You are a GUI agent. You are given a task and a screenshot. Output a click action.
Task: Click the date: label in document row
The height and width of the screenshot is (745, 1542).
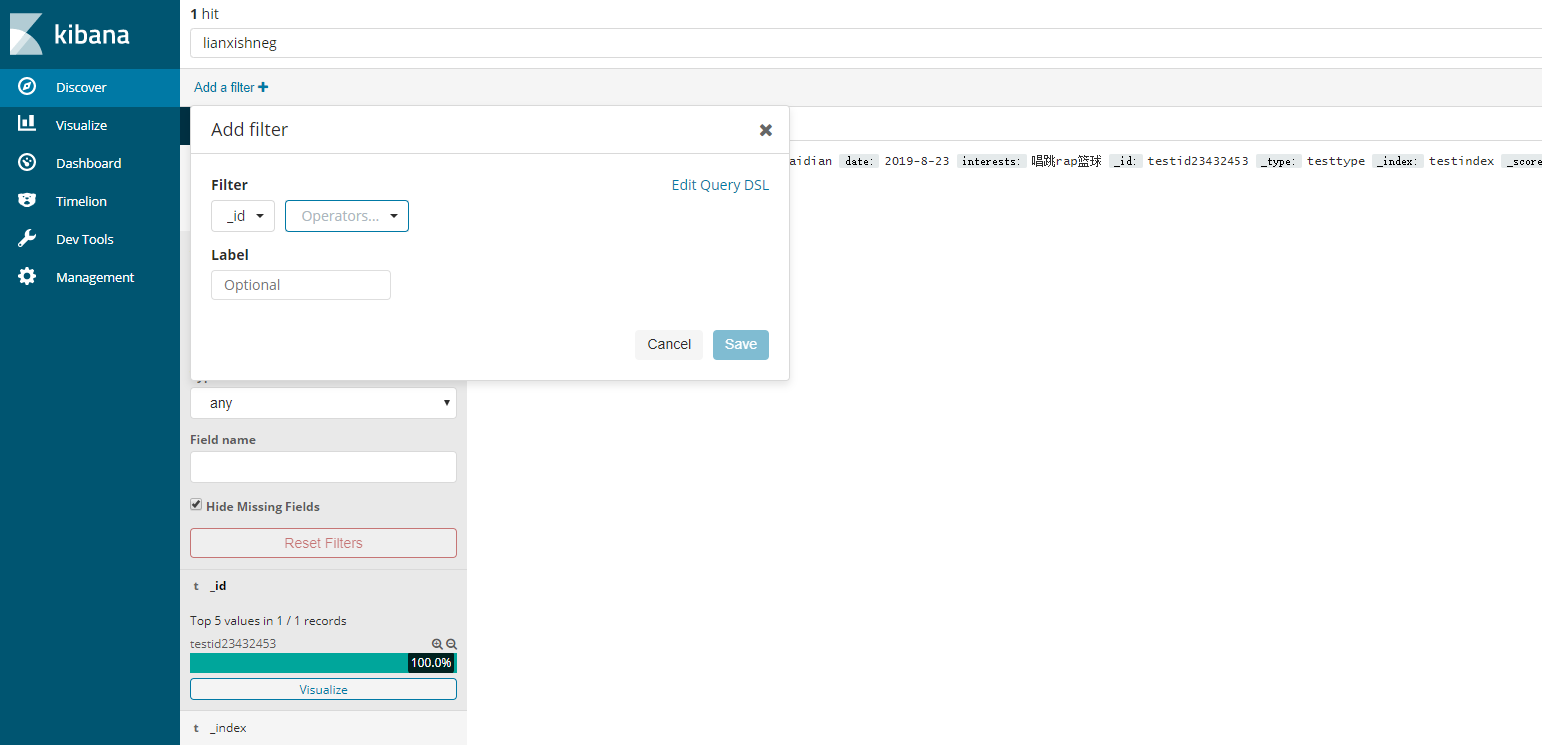pyautogui.click(x=859, y=161)
